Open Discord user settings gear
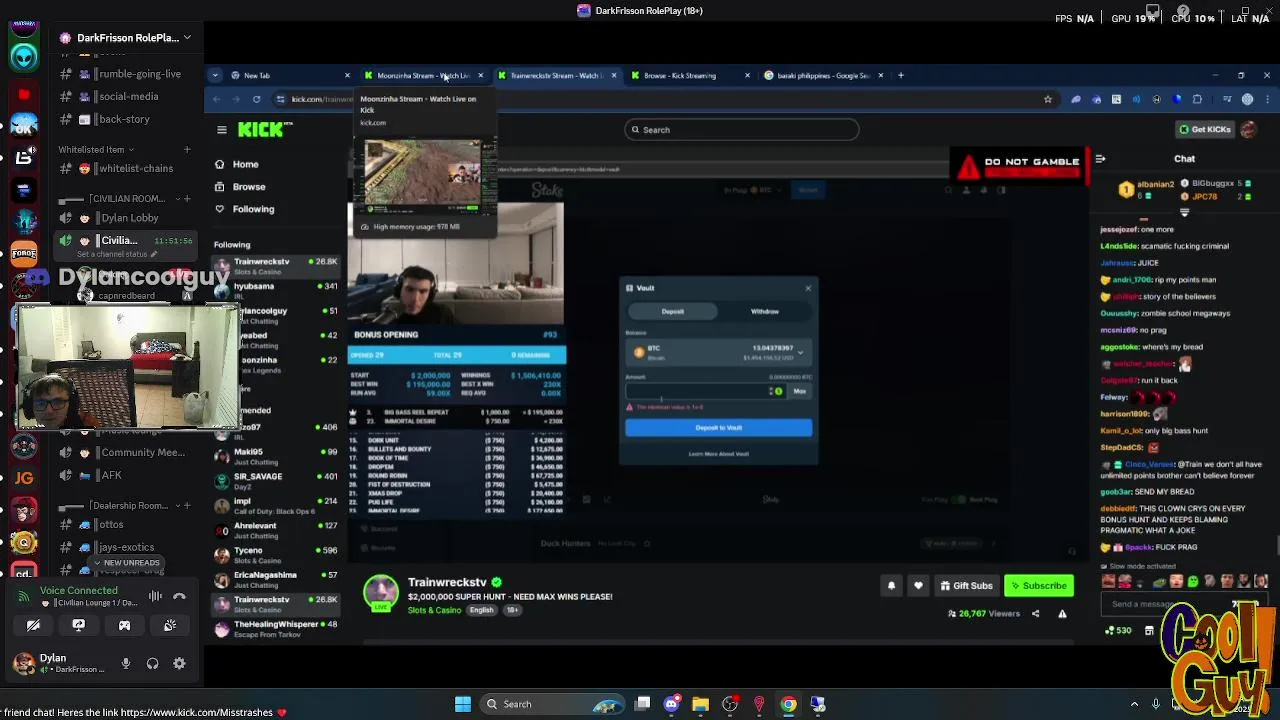This screenshot has height=720, width=1280. tap(179, 663)
